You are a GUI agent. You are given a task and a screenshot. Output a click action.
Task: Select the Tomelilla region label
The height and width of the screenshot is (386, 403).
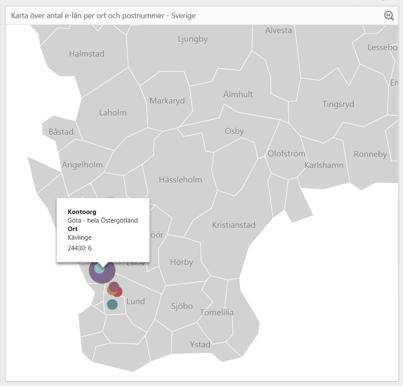click(217, 312)
